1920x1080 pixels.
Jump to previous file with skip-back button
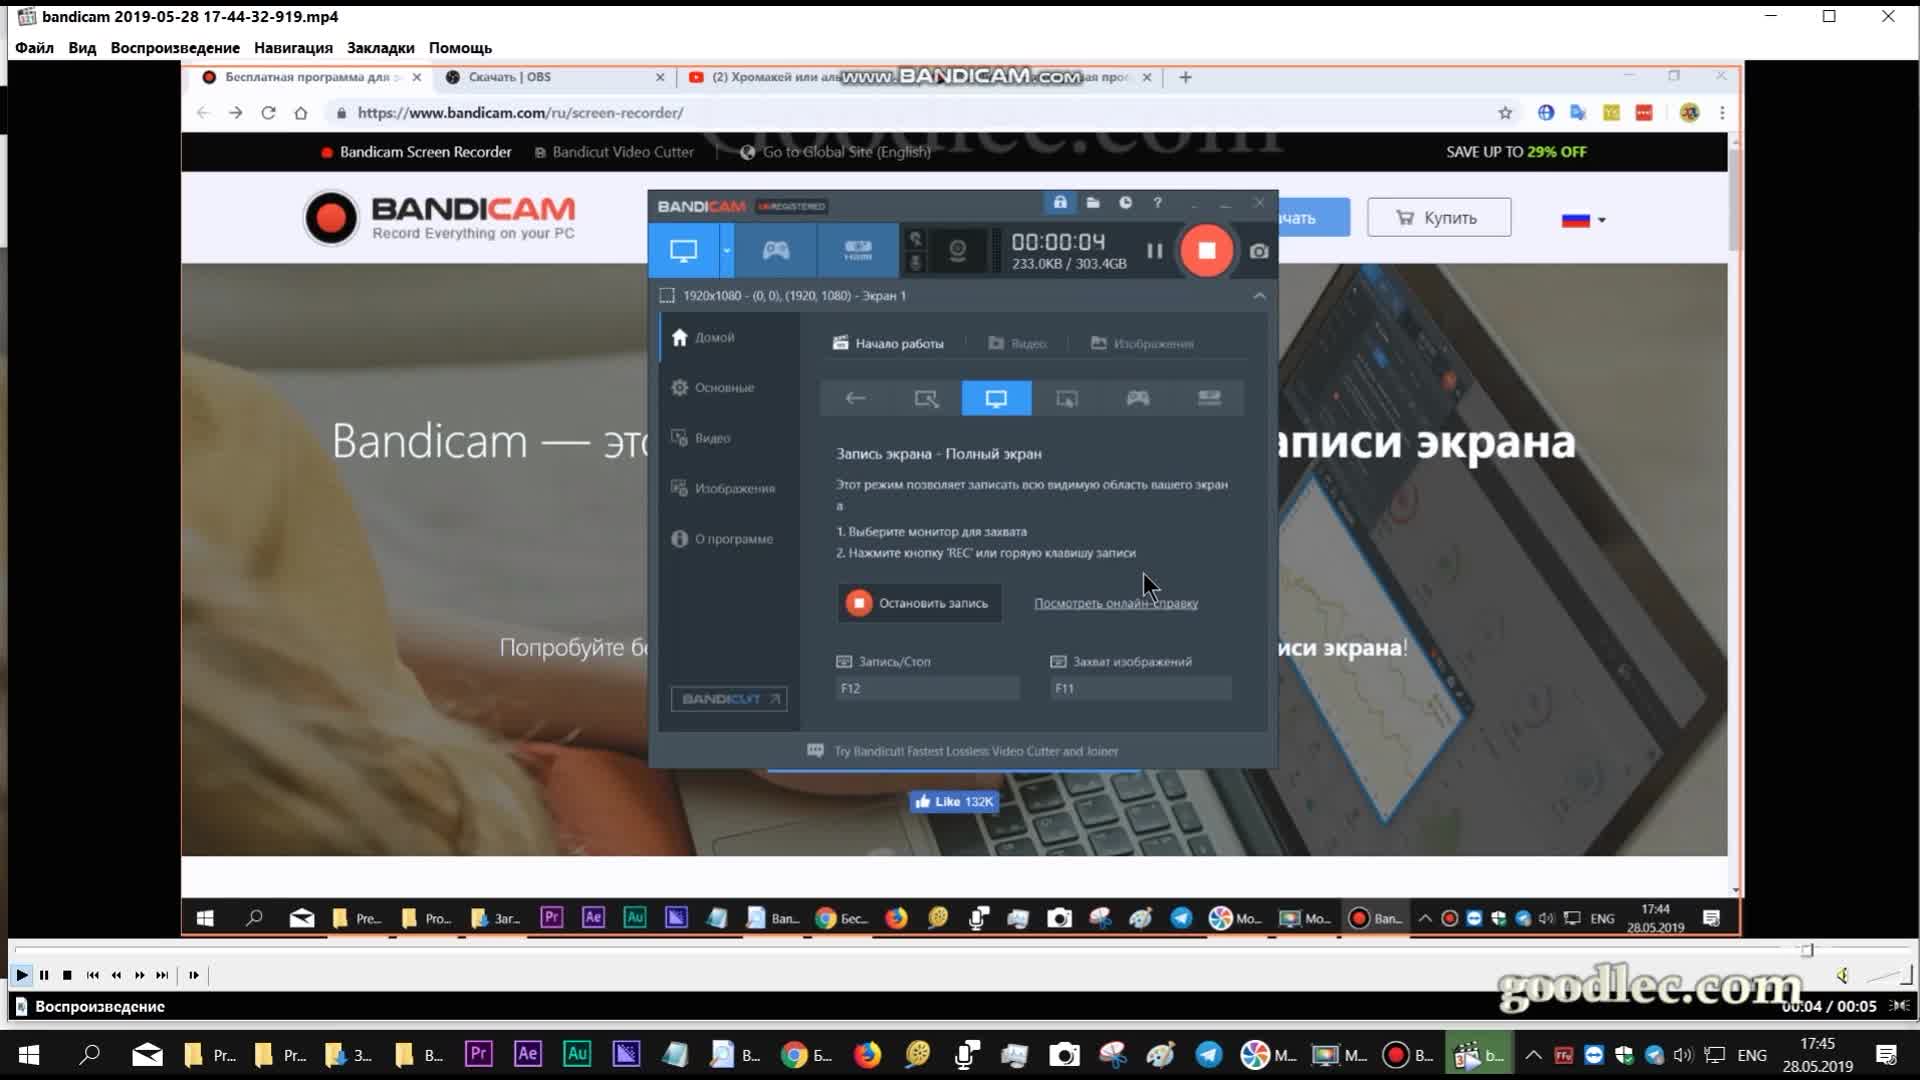[92, 975]
